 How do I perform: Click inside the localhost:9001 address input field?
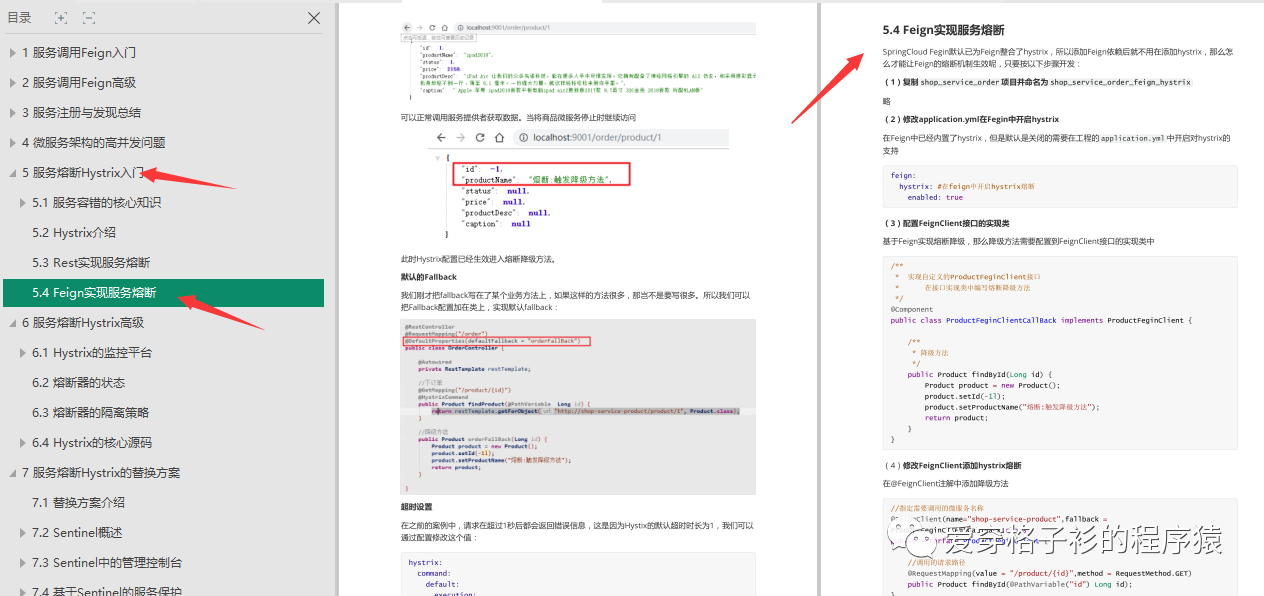pos(600,137)
